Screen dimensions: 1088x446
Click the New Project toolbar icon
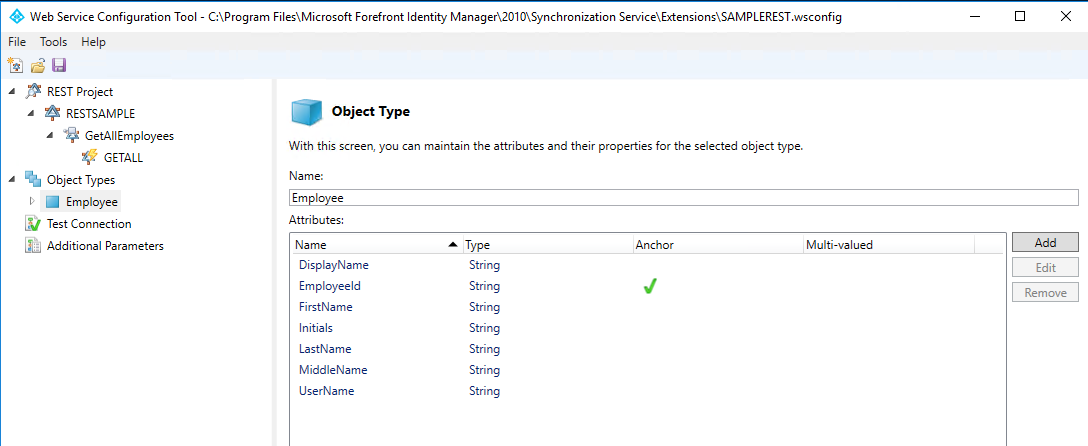point(15,66)
